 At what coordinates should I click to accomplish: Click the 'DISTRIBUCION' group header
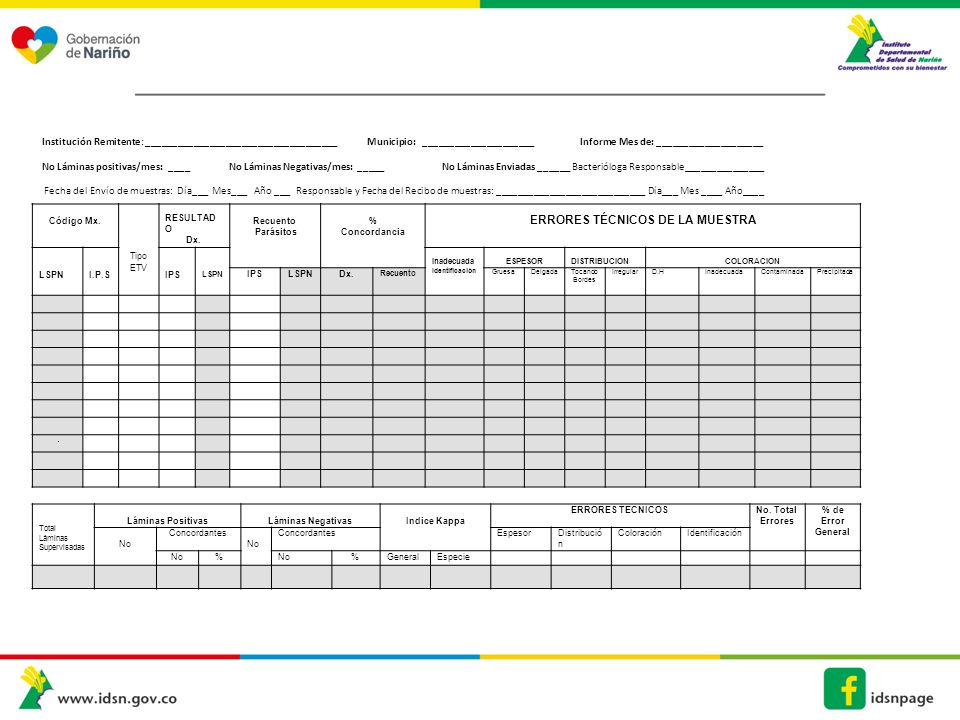pyautogui.click(x=599, y=261)
